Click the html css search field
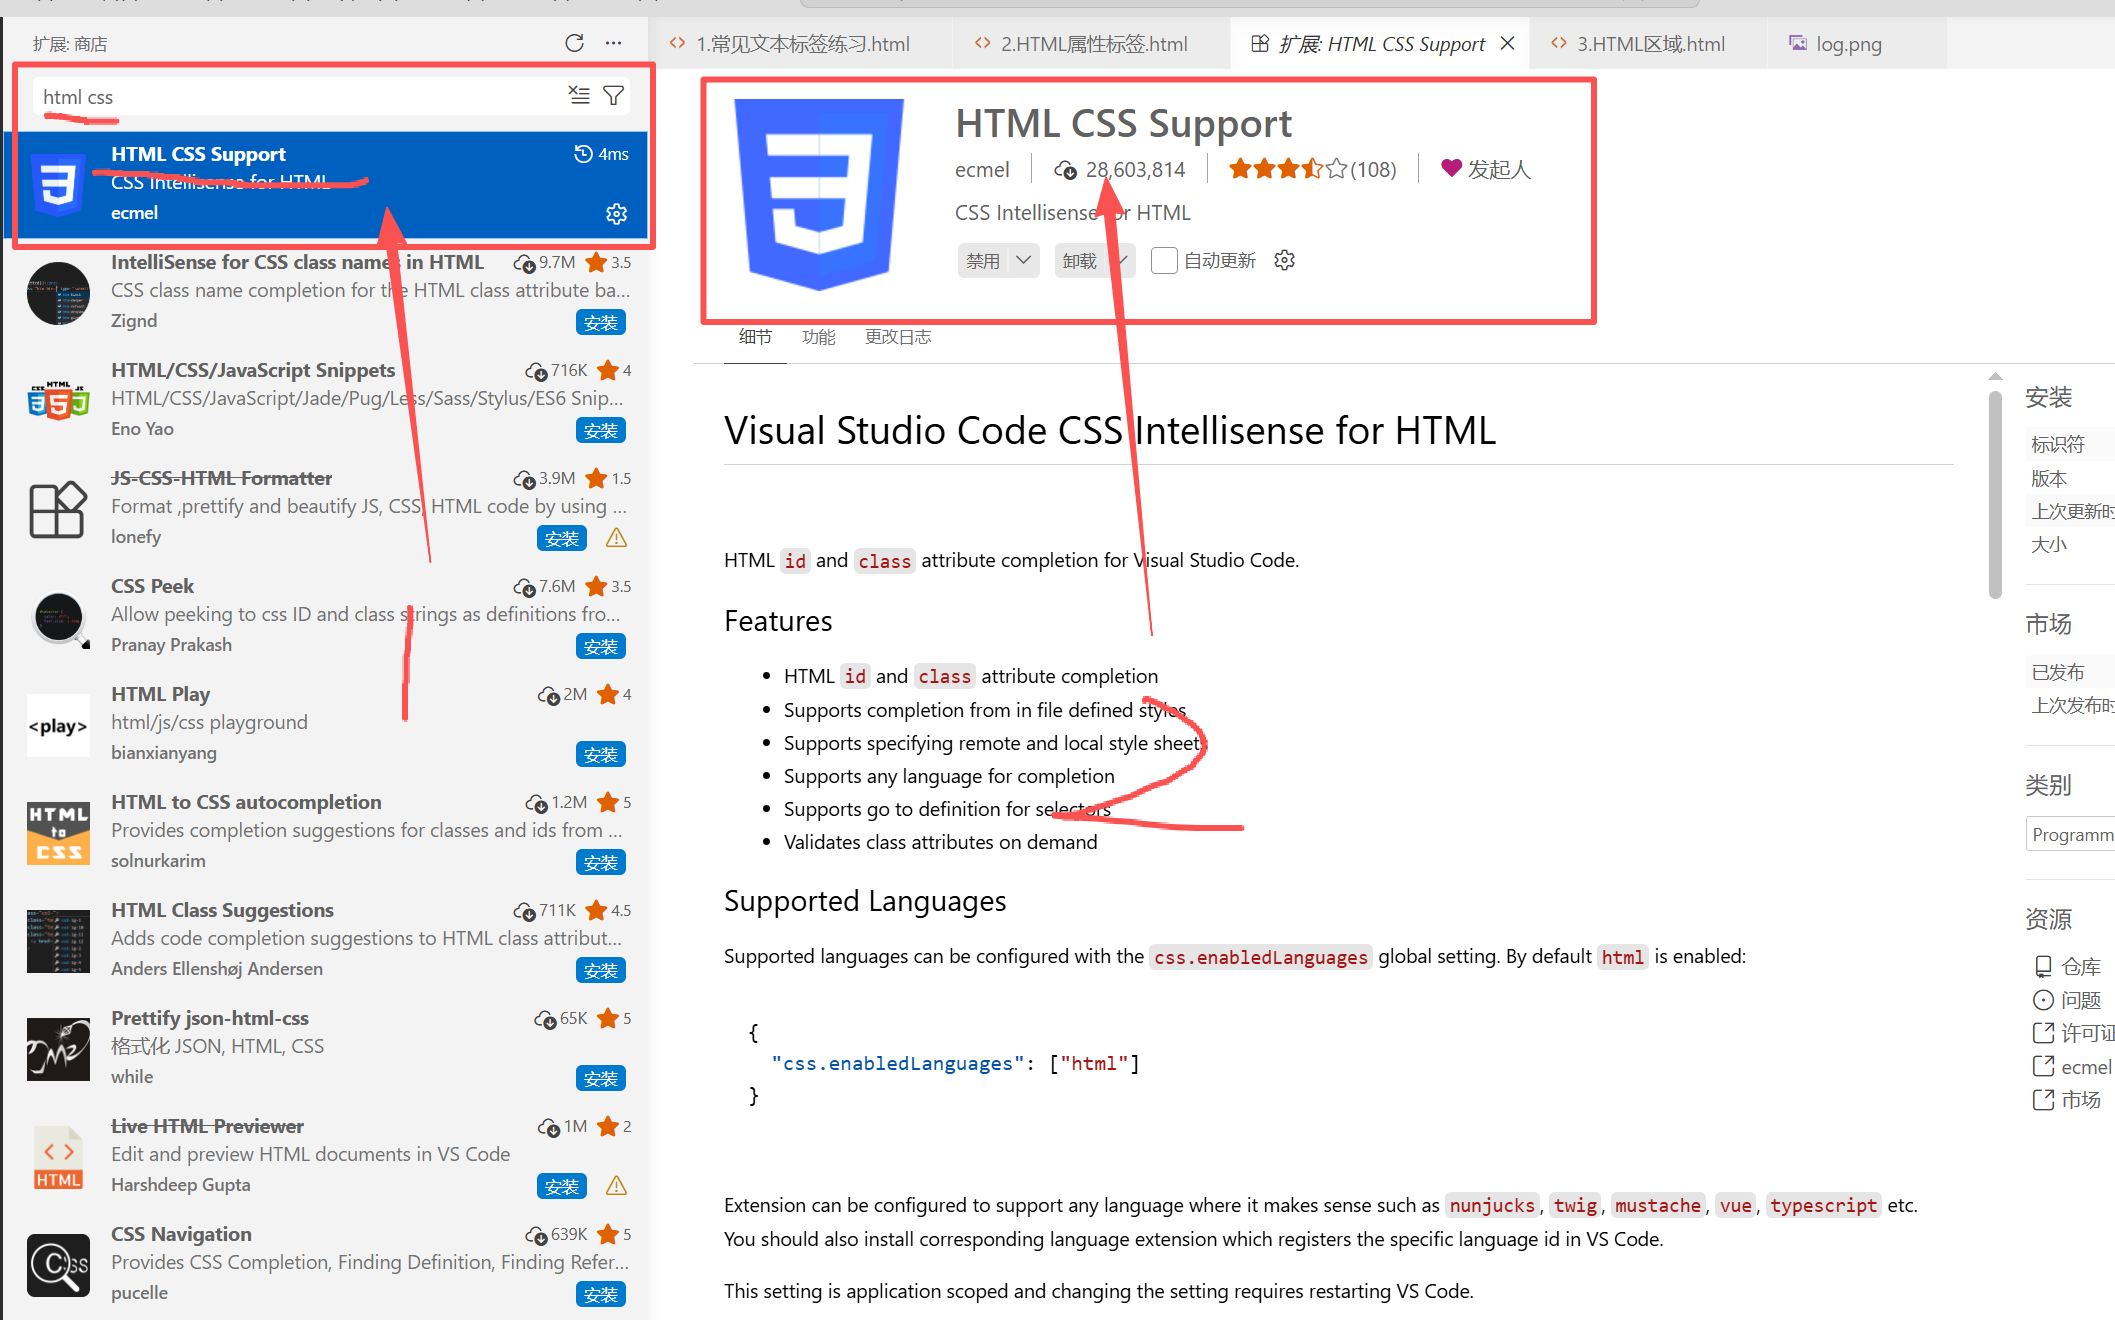Screen dimensions: 2115x1320 pyautogui.click(x=300, y=97)
